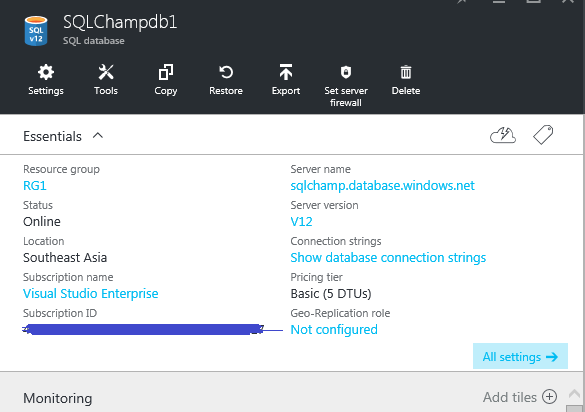The image size is (585, 412).
Task: Click the SQLChampdb1 blade title
Action: [x=120, y=22]
